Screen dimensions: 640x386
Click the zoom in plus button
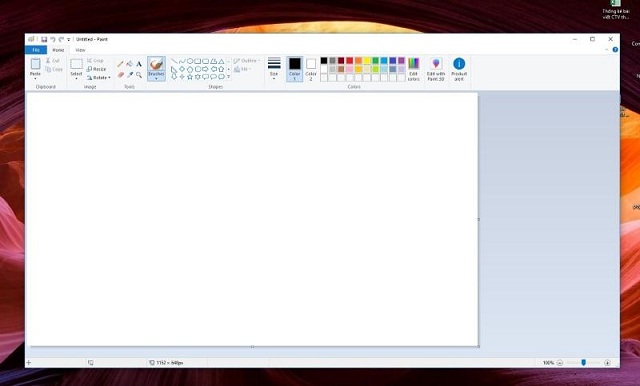607,362
